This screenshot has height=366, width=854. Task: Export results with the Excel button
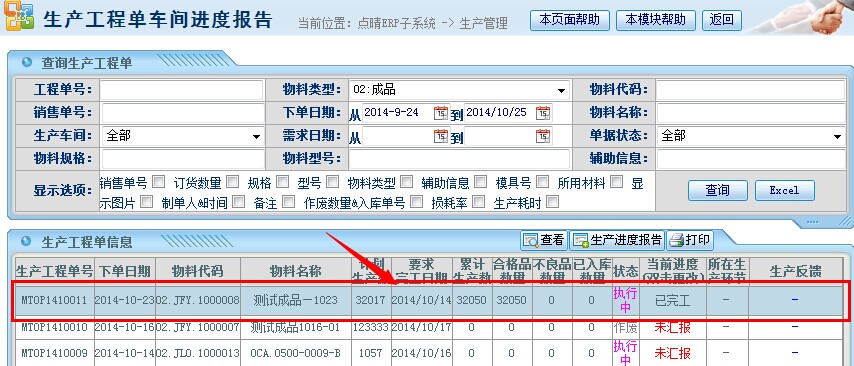tap(784, 190)
